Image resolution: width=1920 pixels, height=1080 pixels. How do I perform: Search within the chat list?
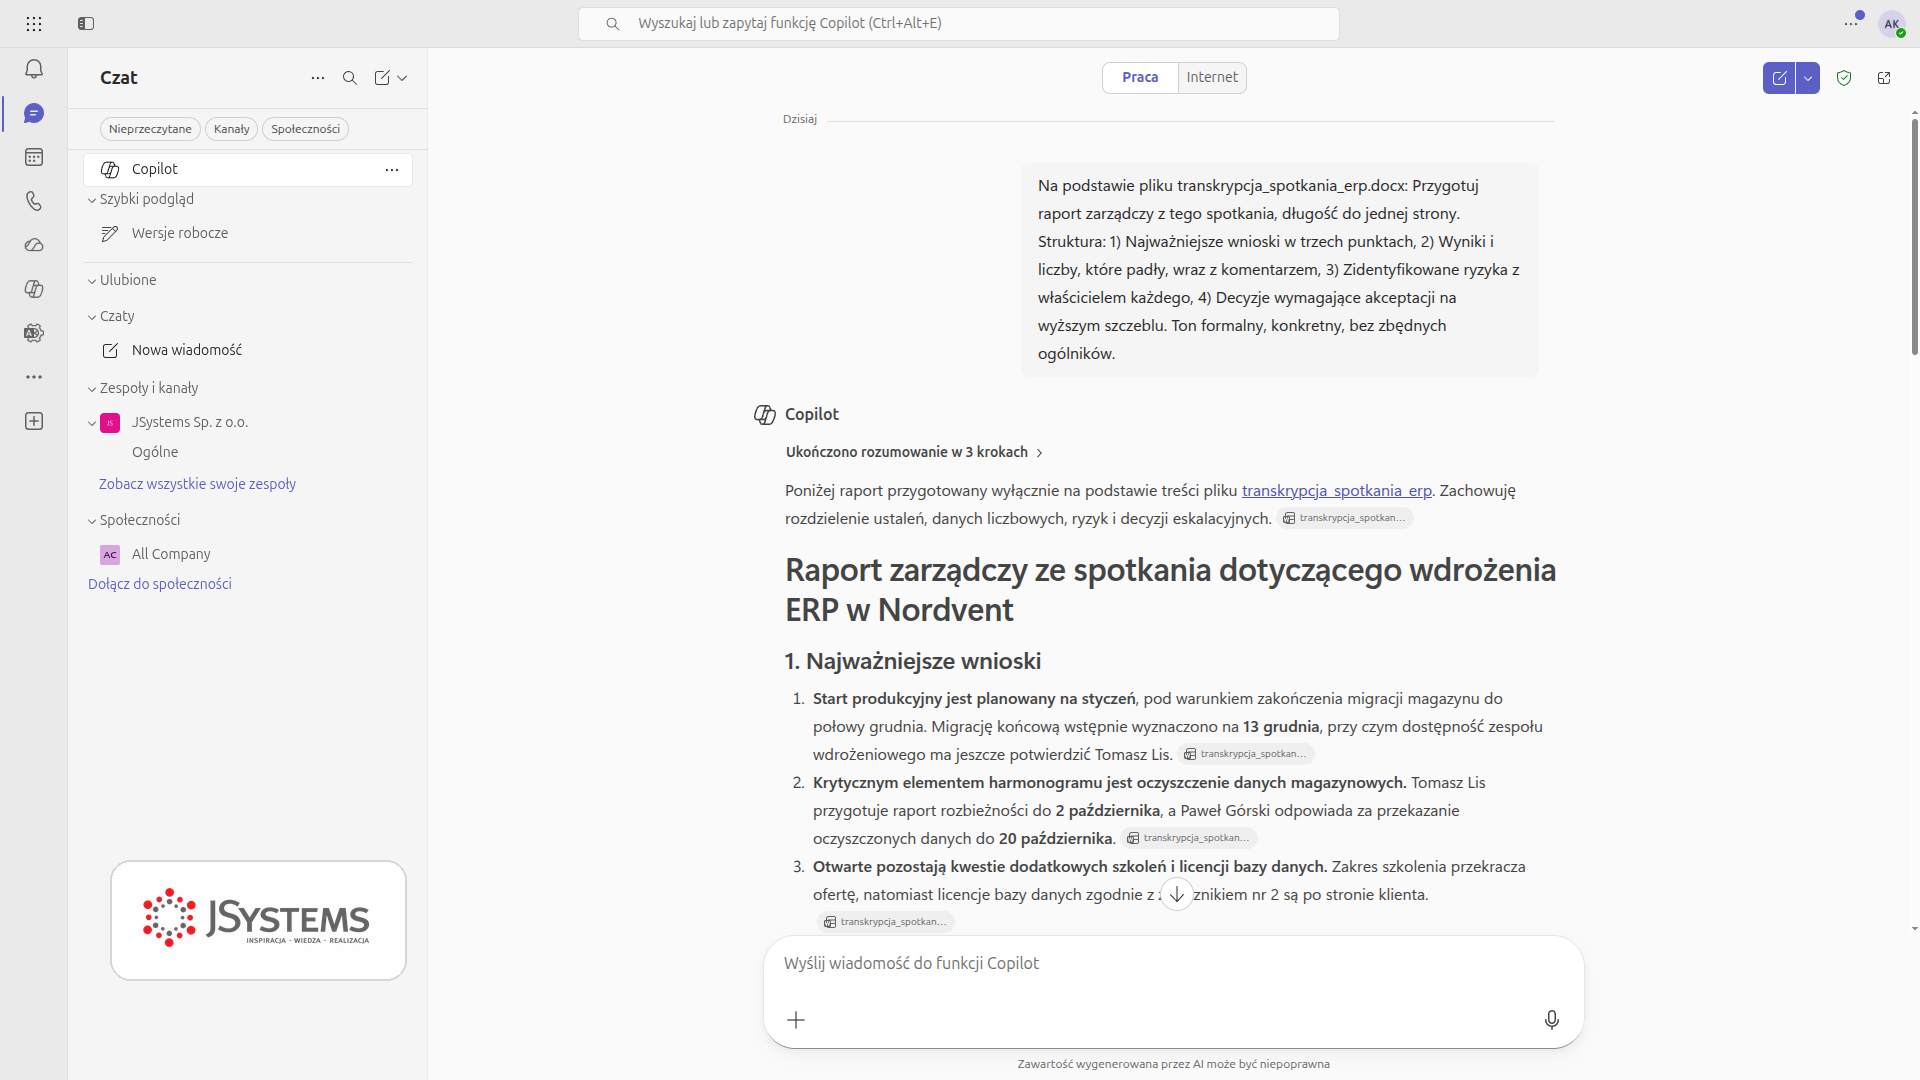pyautogui.click(x=350, y=78)
